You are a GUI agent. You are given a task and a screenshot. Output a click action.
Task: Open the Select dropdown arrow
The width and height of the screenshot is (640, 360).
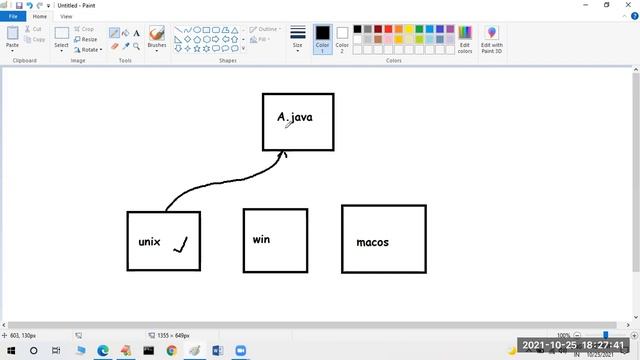62,51
